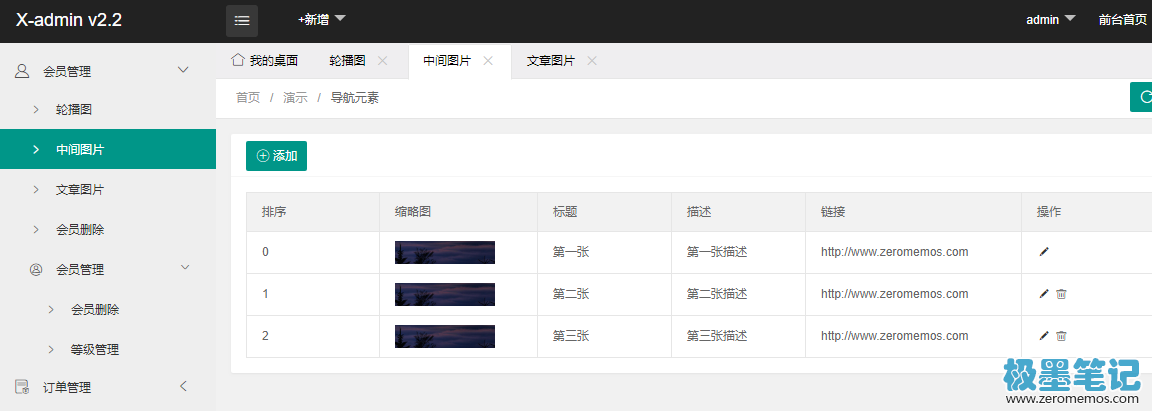This screenshot has width=1152, height=411.
Task: Select the 中间图片 tab
Action: (447, 61)
